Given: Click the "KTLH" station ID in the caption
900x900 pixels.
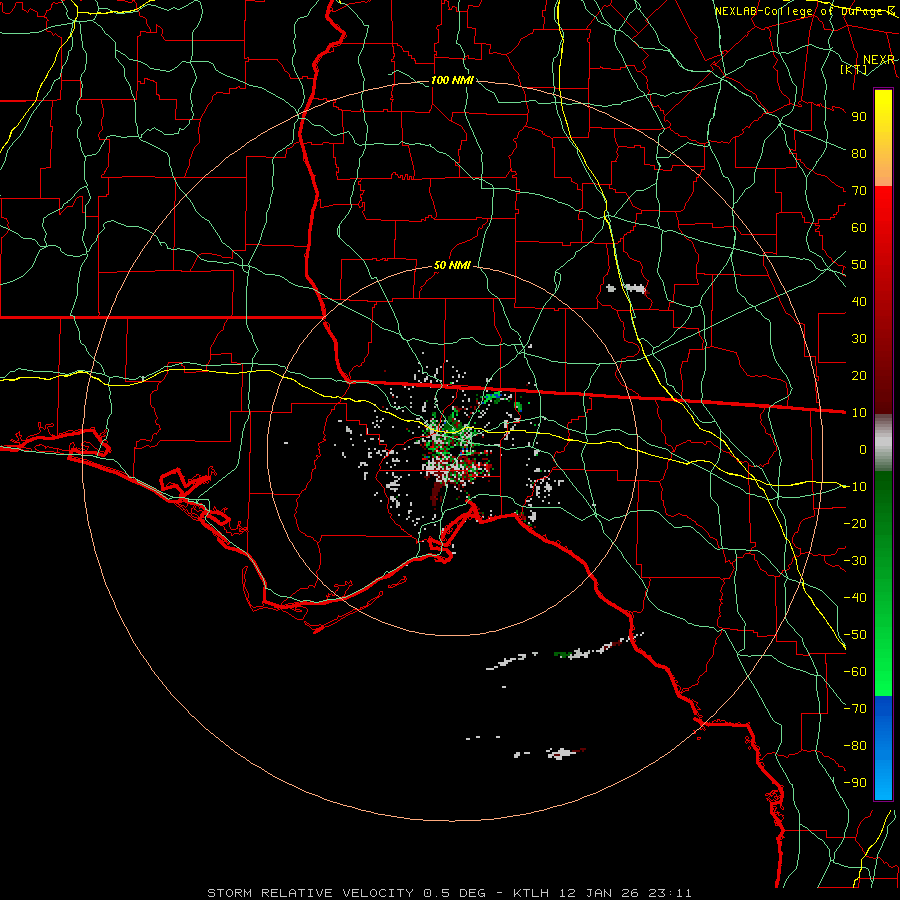Looking at the screenshot, I should click(x=531, y=893).
